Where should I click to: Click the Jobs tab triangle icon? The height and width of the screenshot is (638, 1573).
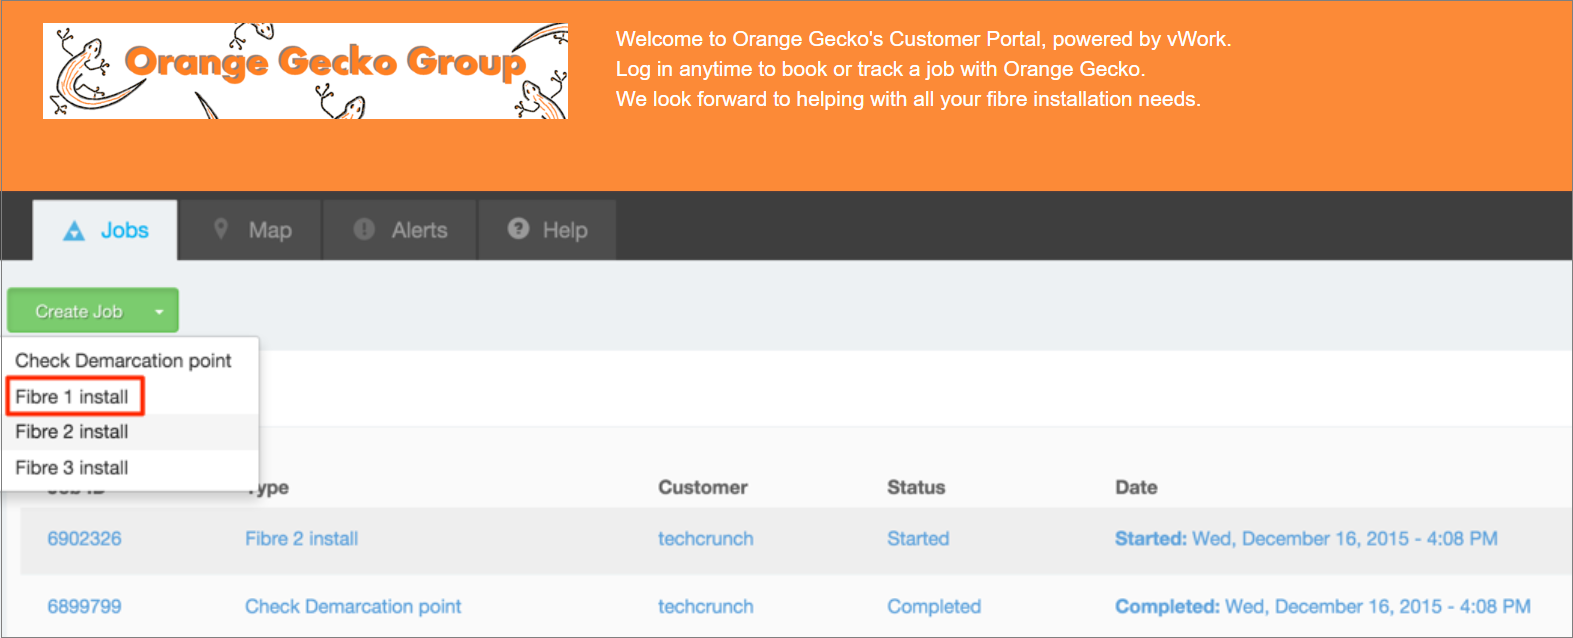pyautogui.click(x=74, y=231)
